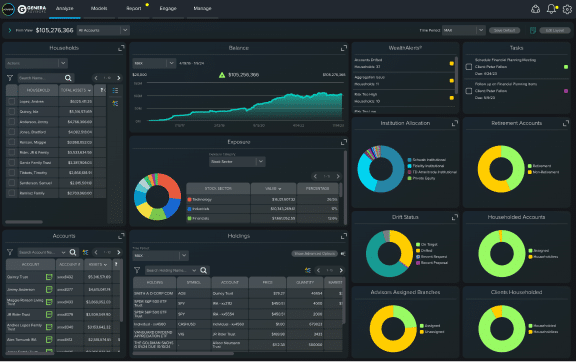Screen dimensions: 576x362
Task: Open Quincy Trust account notes icon
Action: tap(49, 277)
